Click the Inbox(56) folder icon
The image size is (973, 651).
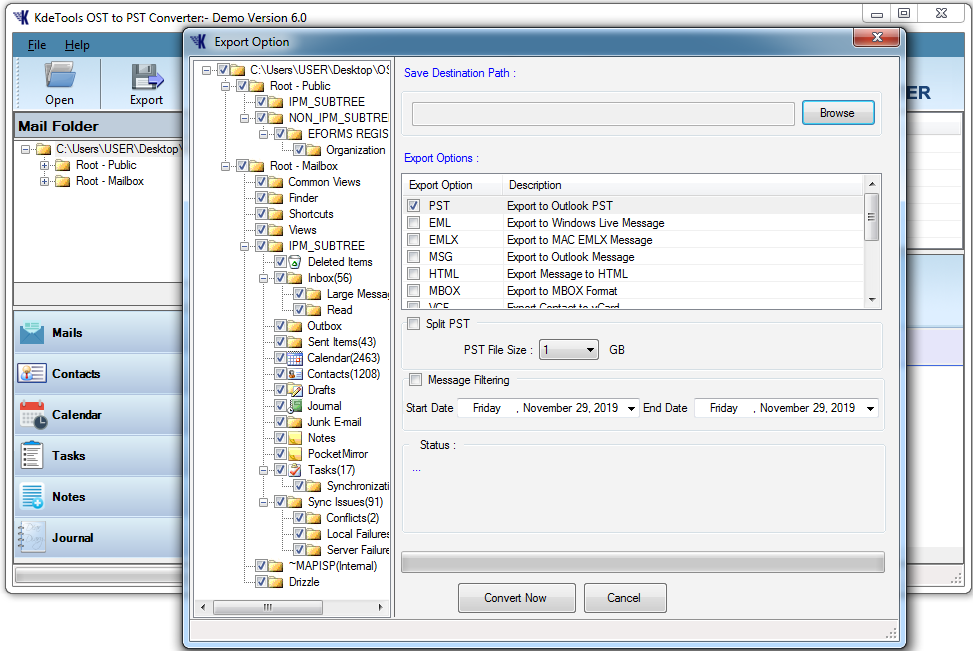pyautogui.click(x=295, y=278)
